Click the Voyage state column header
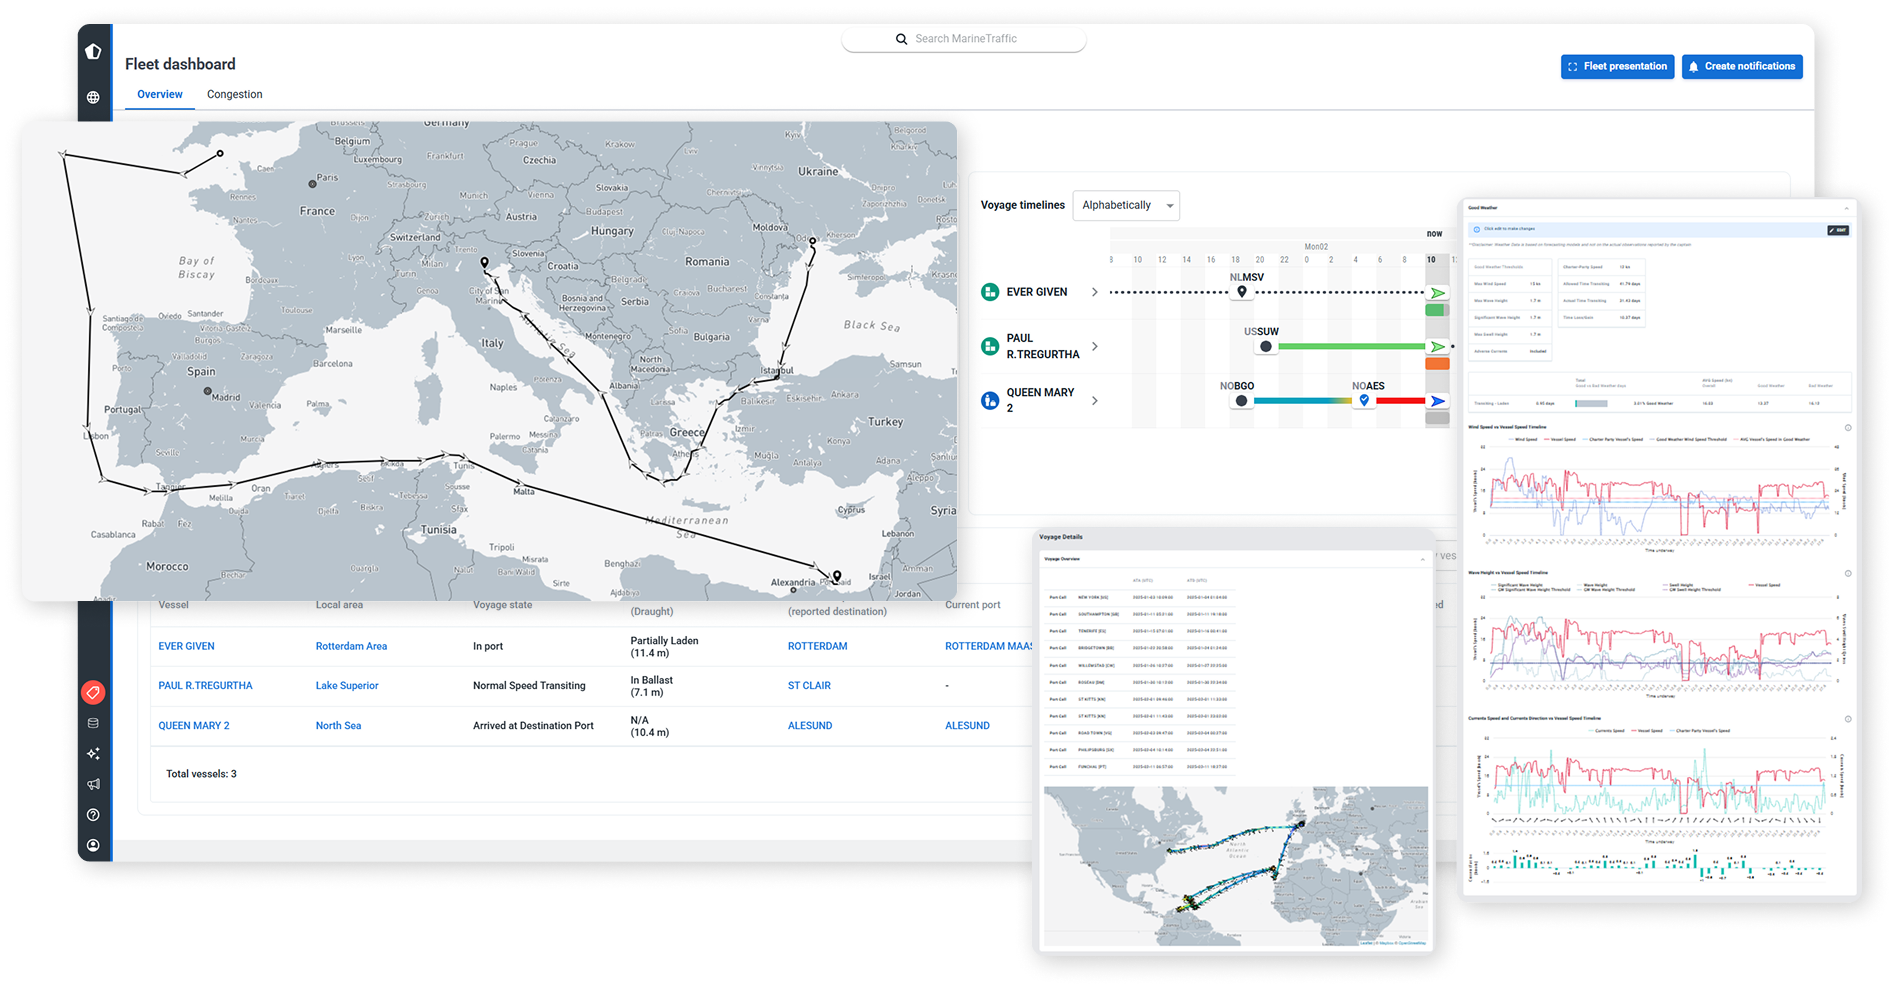 coord(502,605)
